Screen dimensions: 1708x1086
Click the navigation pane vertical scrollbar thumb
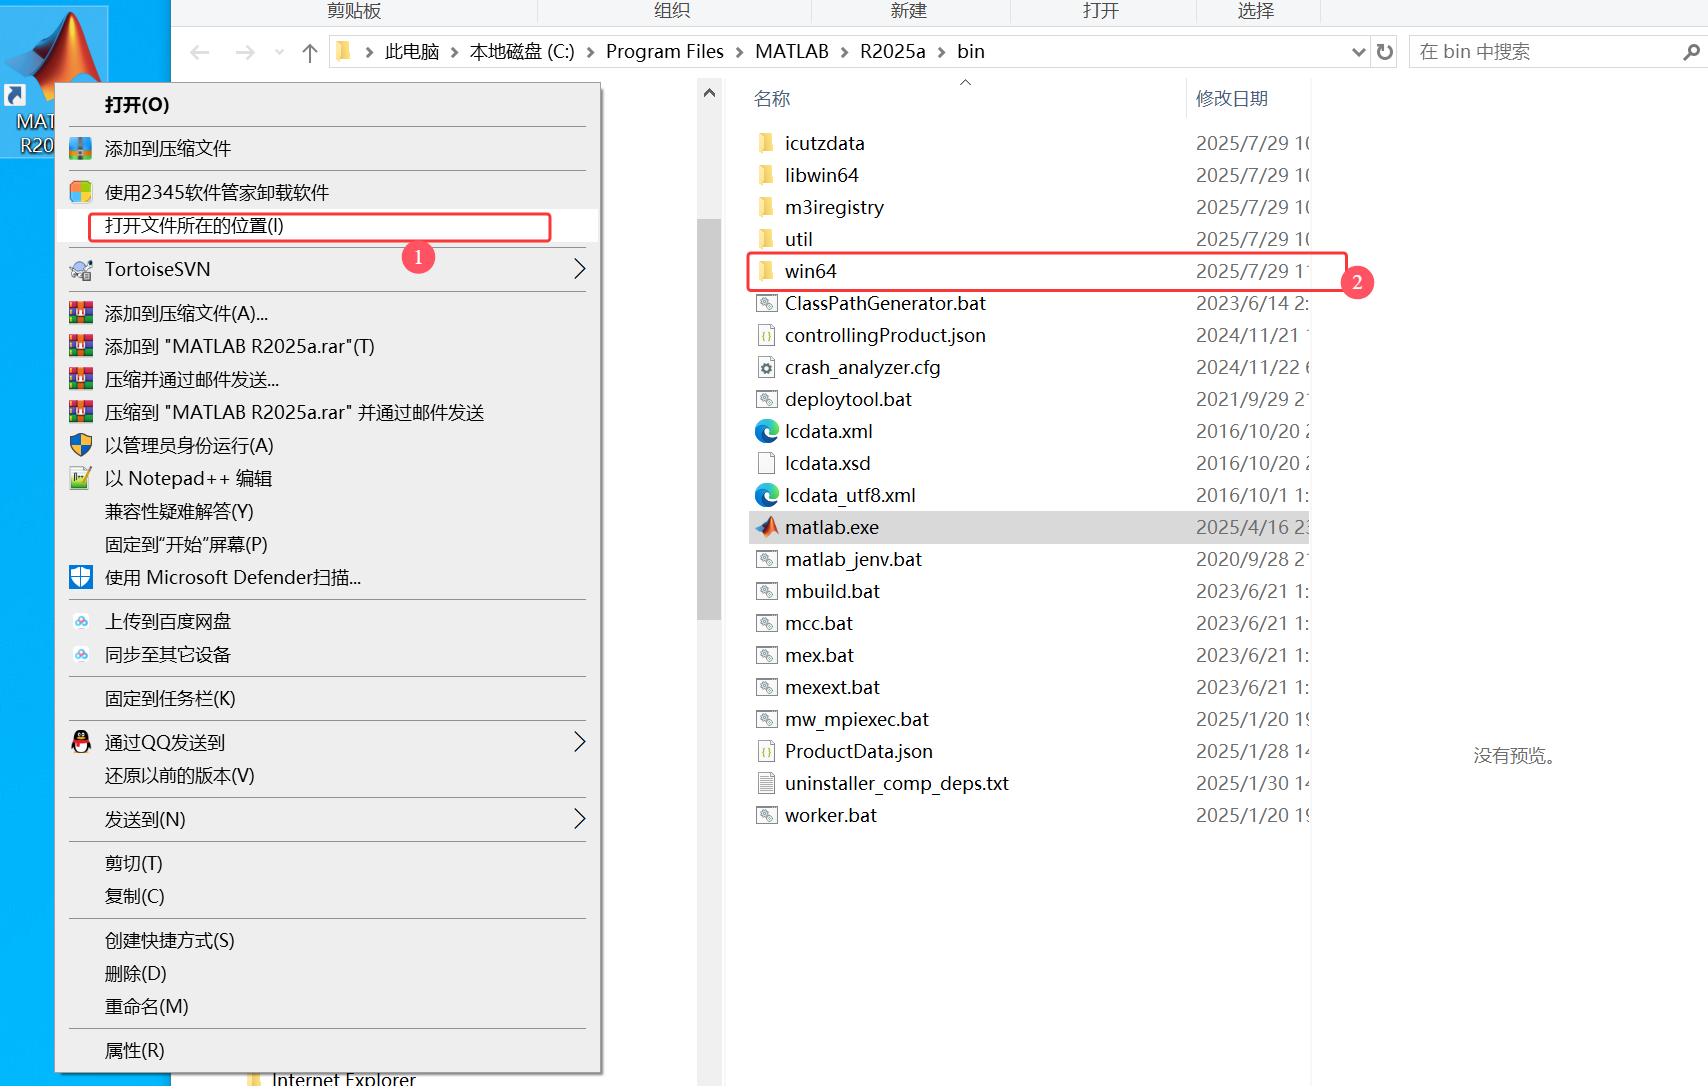click(x=709, y=419)
